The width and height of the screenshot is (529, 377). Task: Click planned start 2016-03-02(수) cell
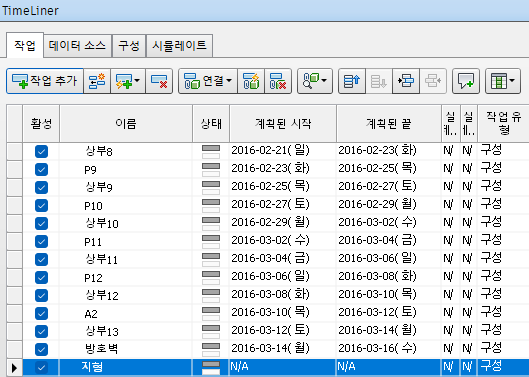[x=283, y=240]
